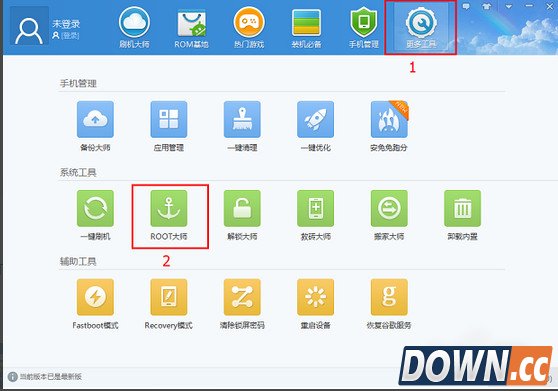Launch 一键清理 cleanup broom icon
Image resolution: width=558 pixels, height=391 pixels.
pos(242,119)
